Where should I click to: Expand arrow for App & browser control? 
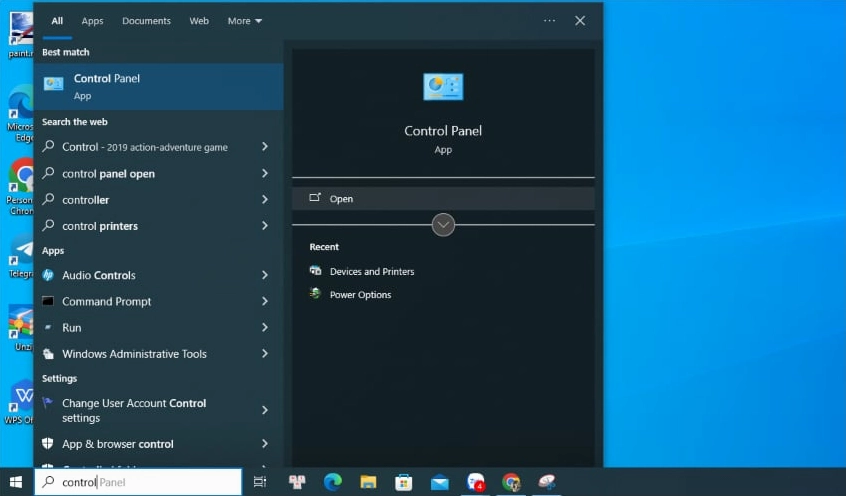pos(265,444)
